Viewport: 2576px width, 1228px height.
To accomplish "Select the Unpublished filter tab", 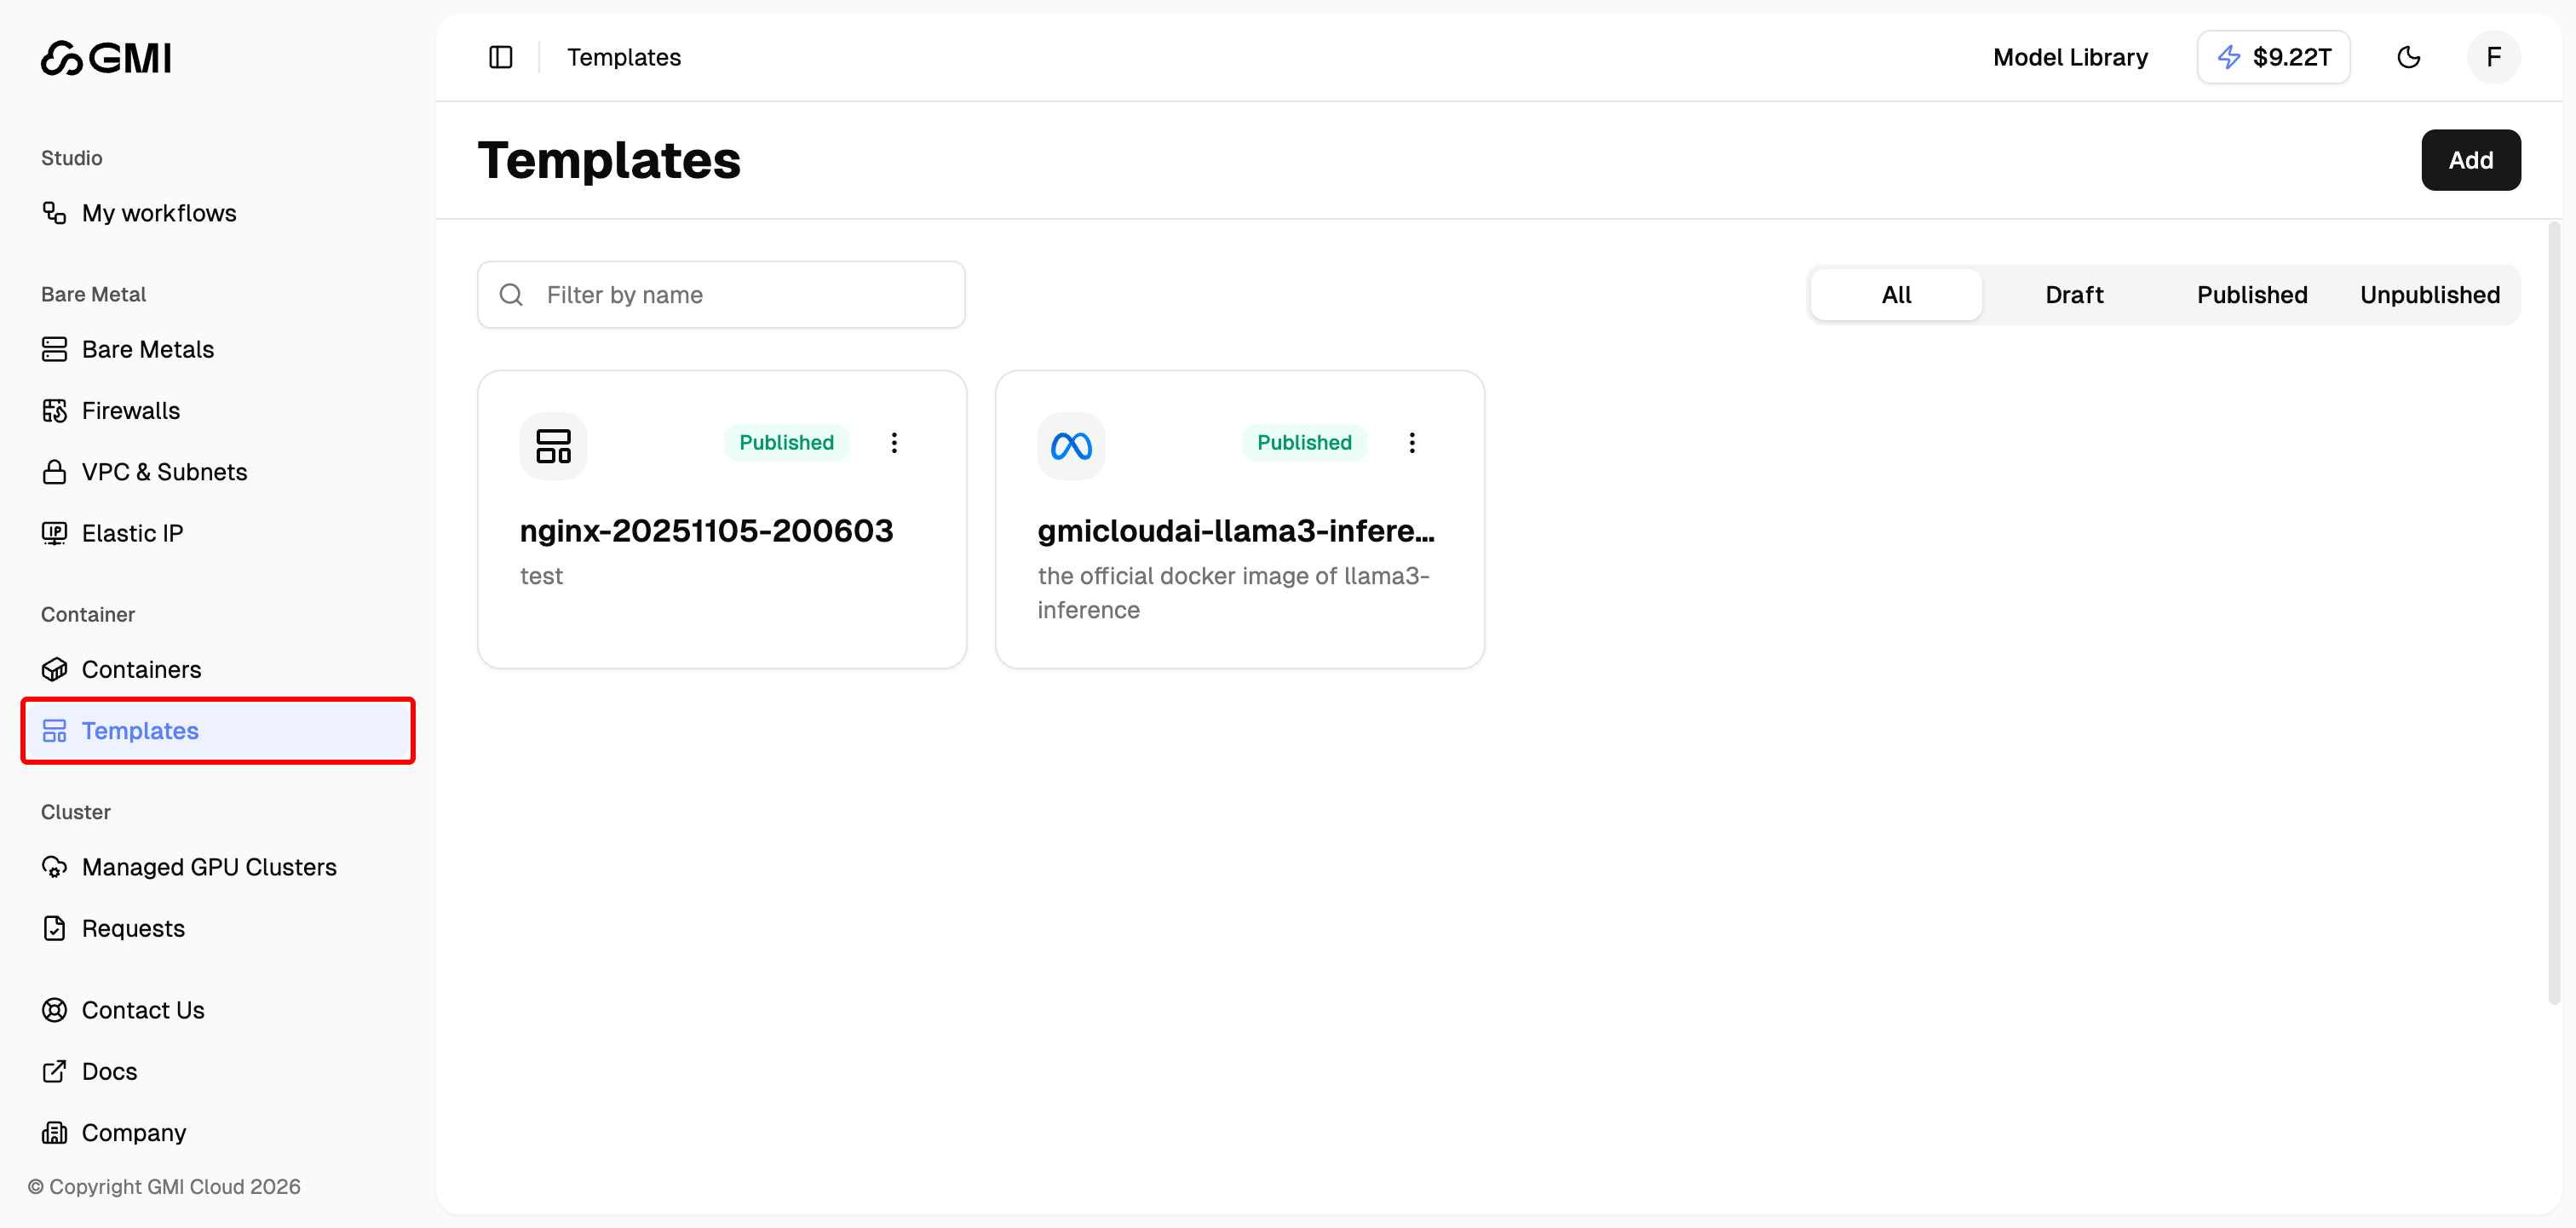I will 2430,294.
